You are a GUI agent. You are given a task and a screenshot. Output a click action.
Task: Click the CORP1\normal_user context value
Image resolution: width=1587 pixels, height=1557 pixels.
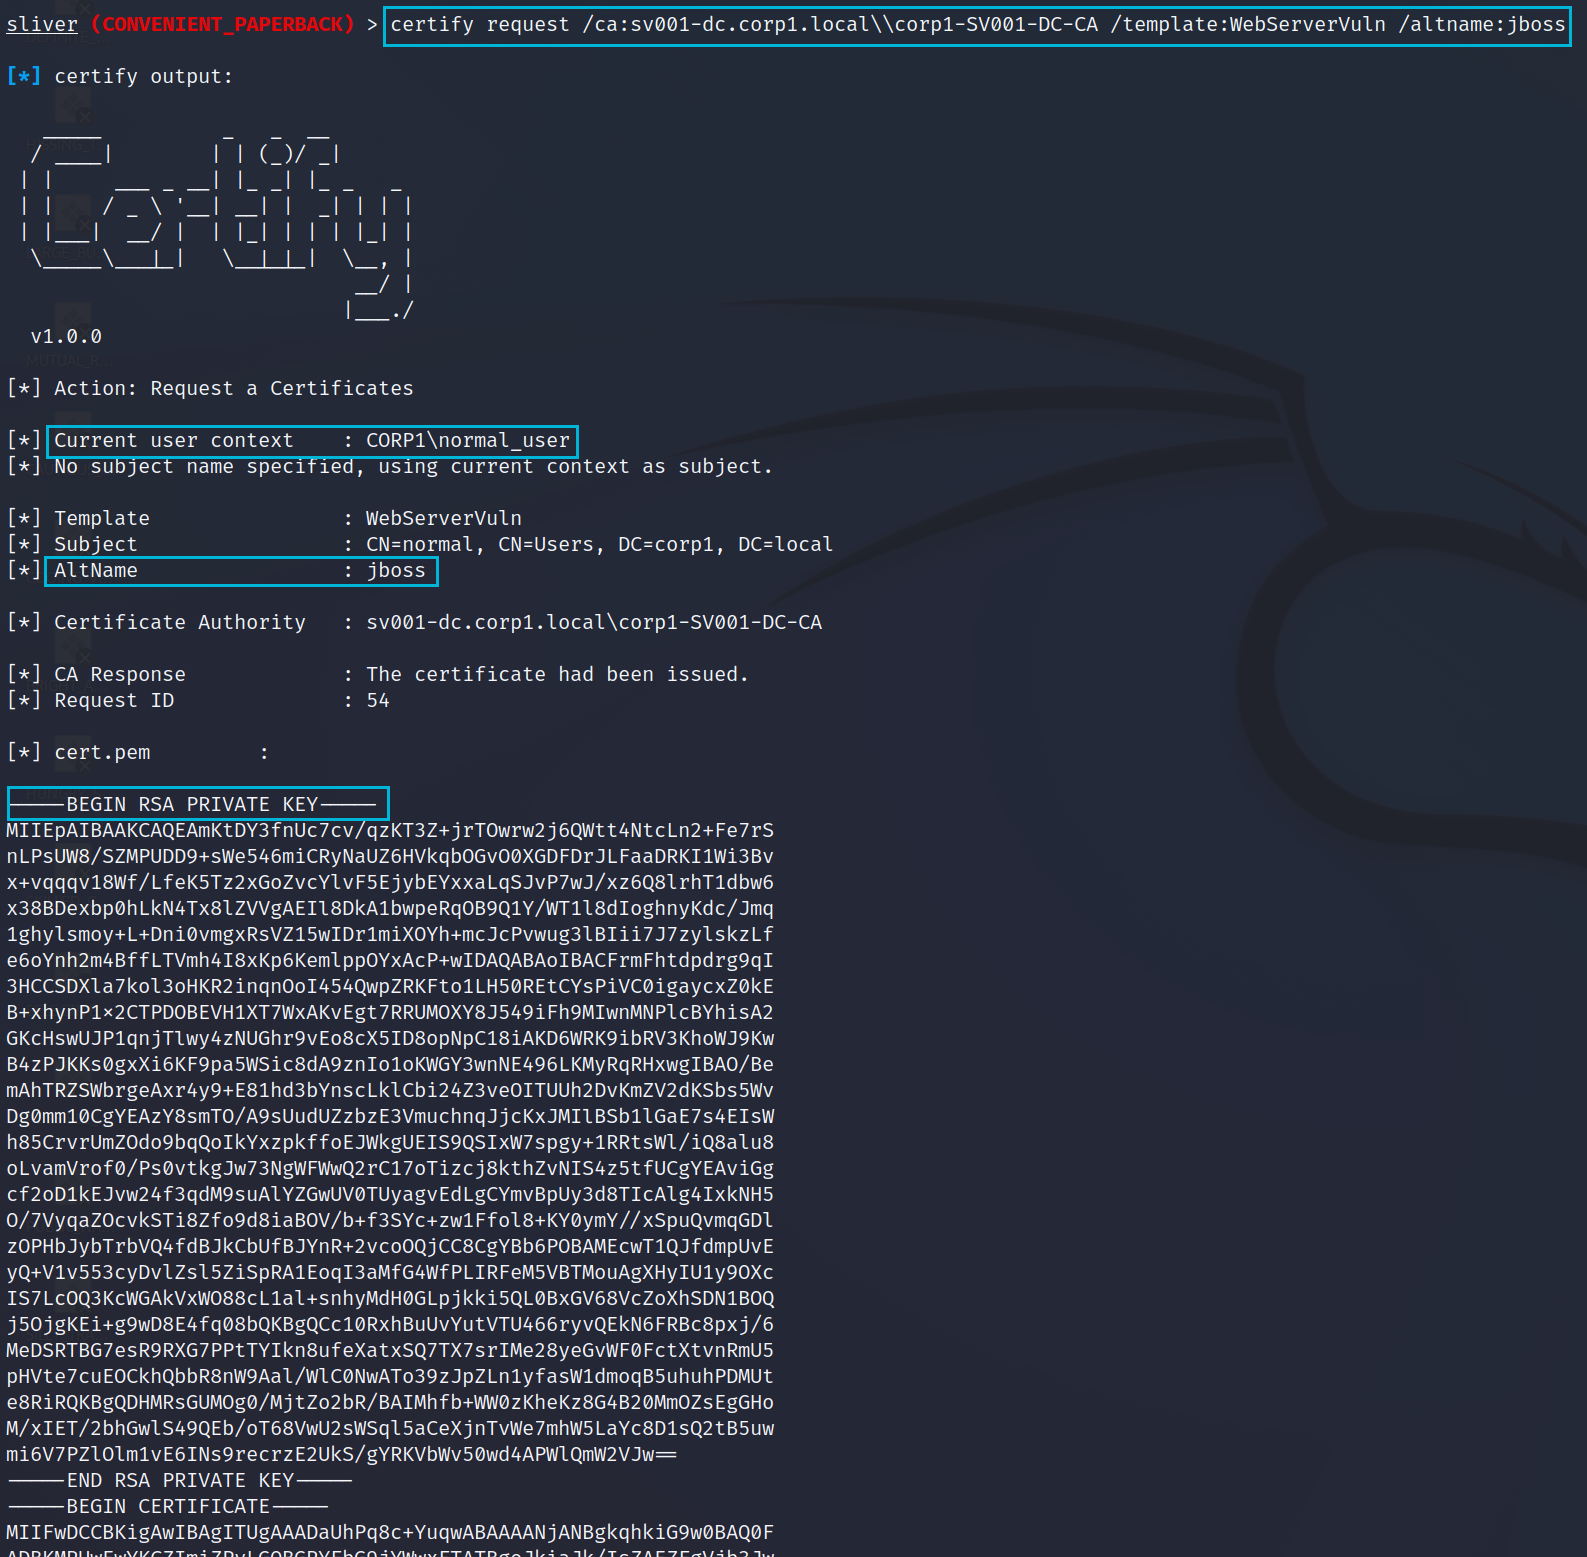point(467,440)
